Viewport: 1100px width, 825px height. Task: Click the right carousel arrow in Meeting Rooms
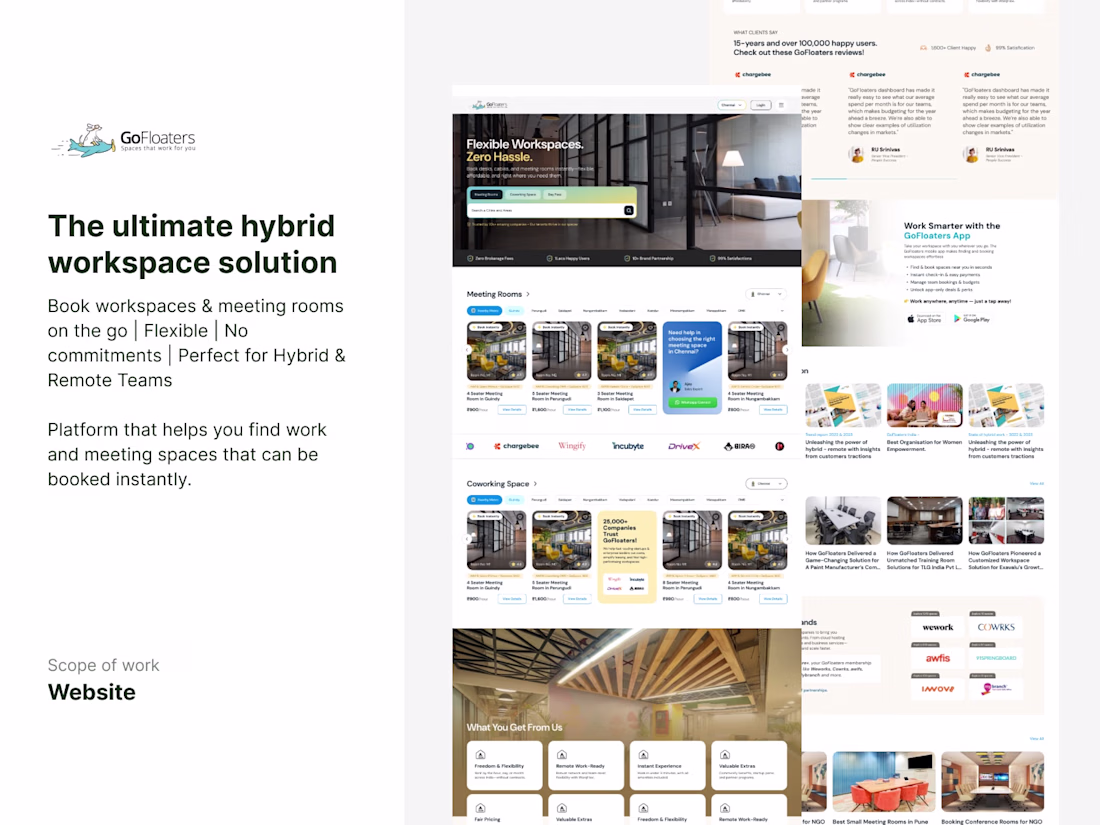786,349
